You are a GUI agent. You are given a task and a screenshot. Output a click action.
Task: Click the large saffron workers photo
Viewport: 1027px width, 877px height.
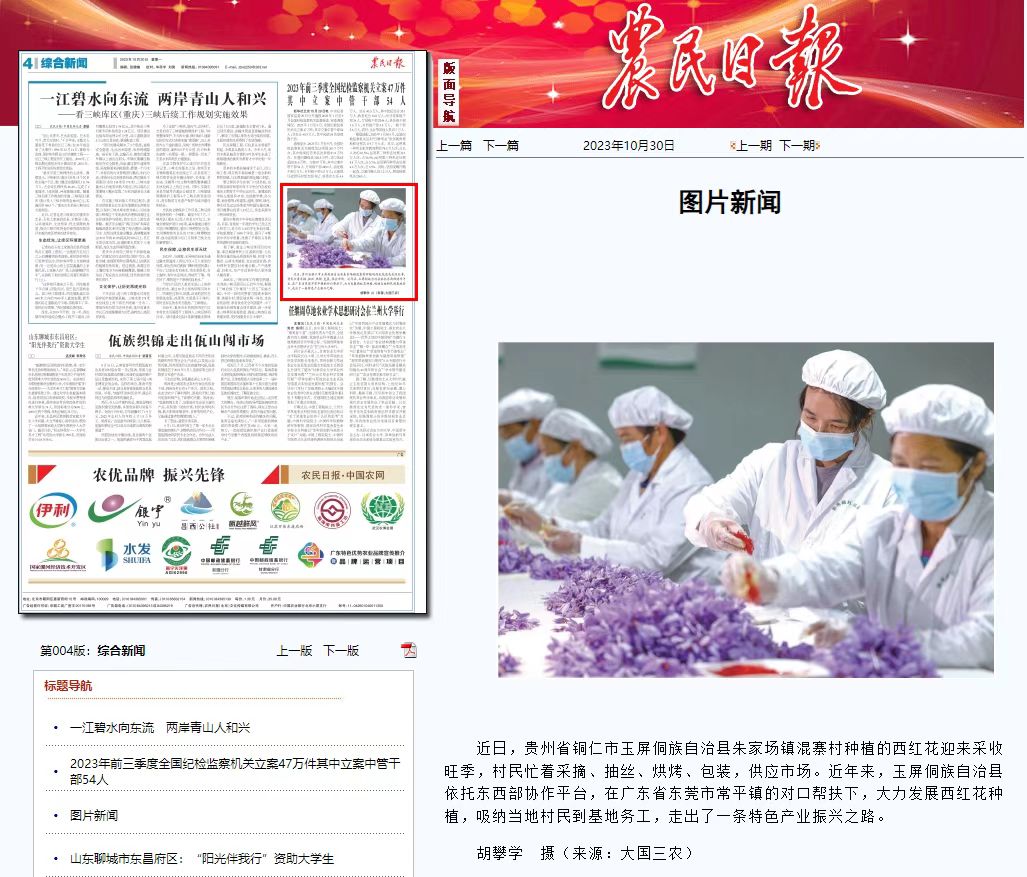tap(745, 509)
